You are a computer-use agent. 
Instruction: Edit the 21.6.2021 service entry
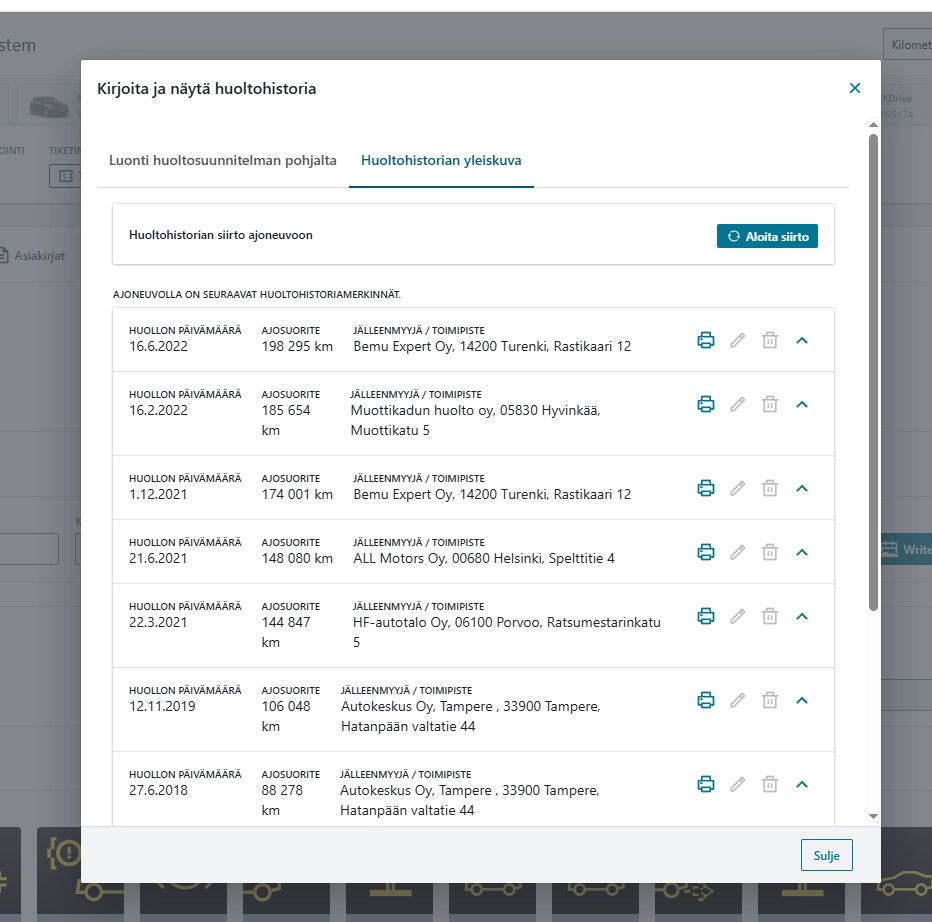click(x=738, y=552)
